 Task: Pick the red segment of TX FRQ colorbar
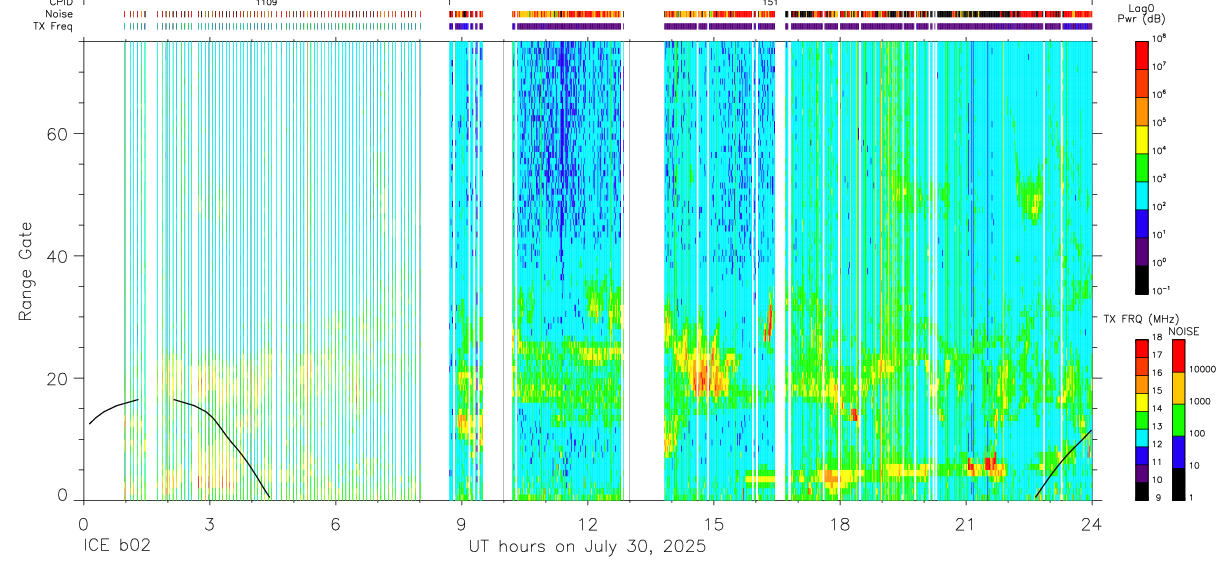point(1141,349)
